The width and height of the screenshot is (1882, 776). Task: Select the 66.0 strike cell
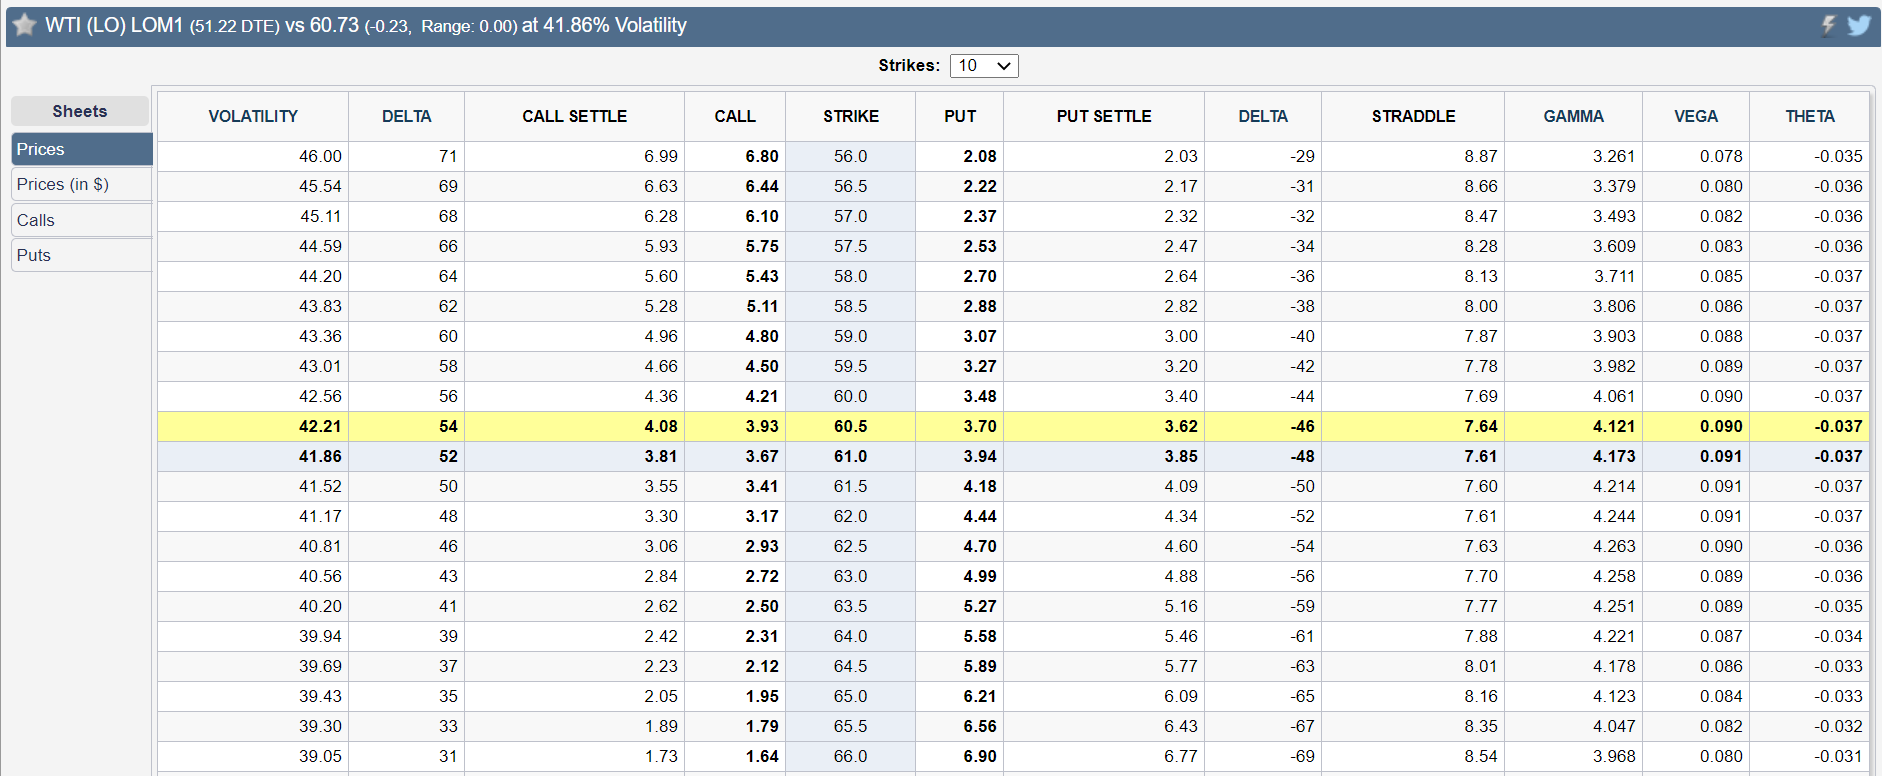(851, 756)
